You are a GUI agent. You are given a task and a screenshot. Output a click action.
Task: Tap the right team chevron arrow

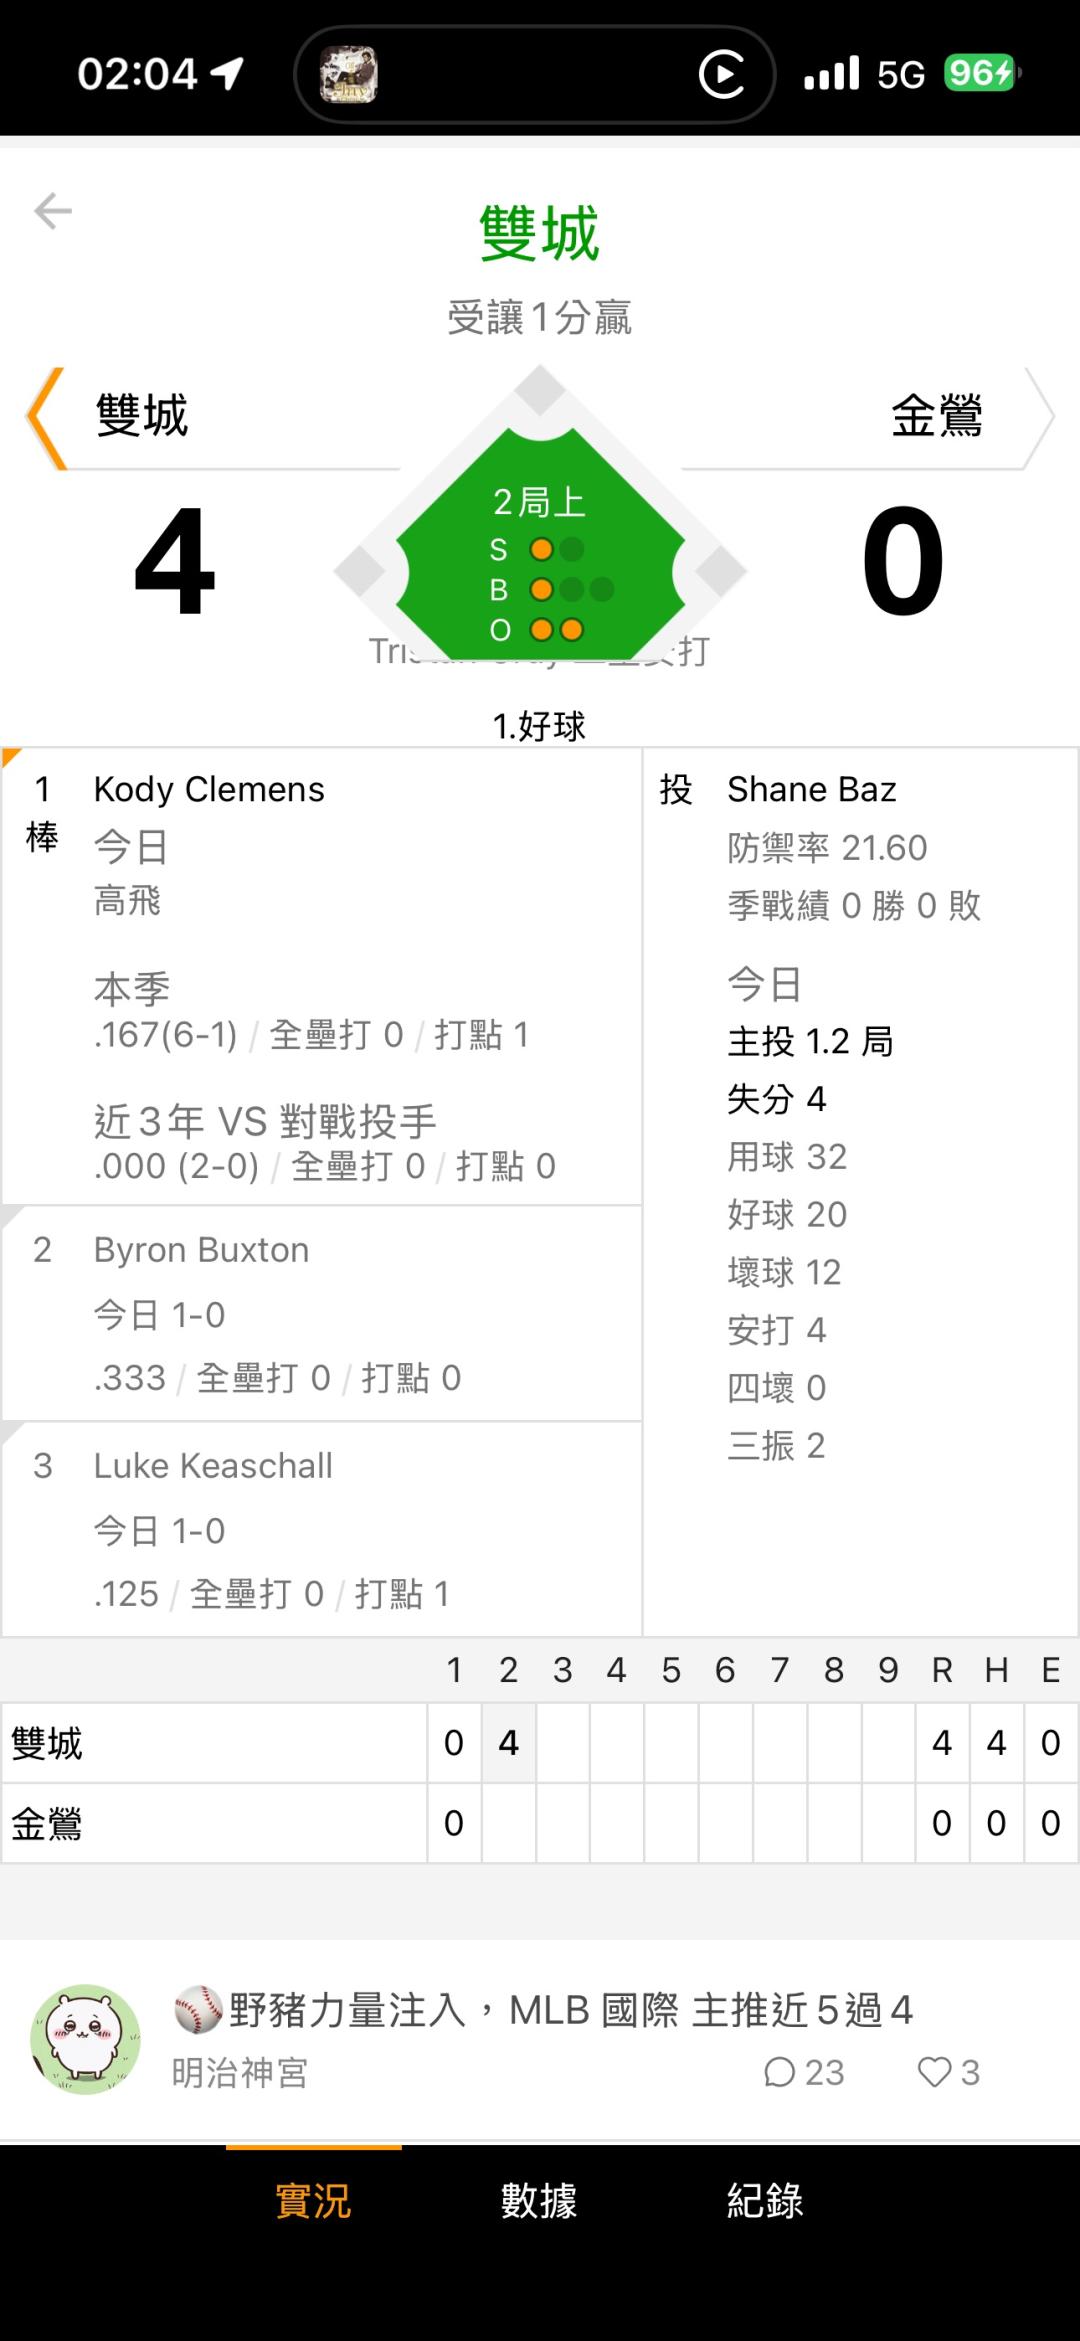tap(1037, 418)
